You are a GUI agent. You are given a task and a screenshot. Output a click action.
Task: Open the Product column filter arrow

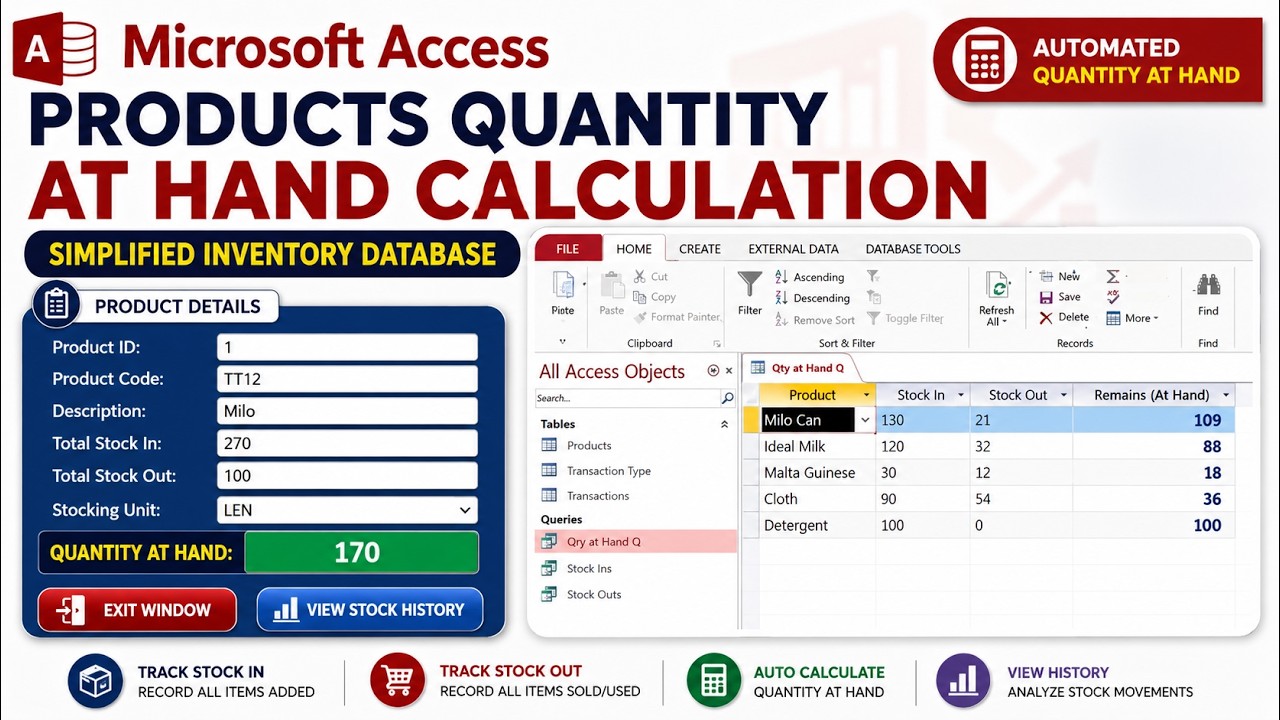tap(866, 395)
